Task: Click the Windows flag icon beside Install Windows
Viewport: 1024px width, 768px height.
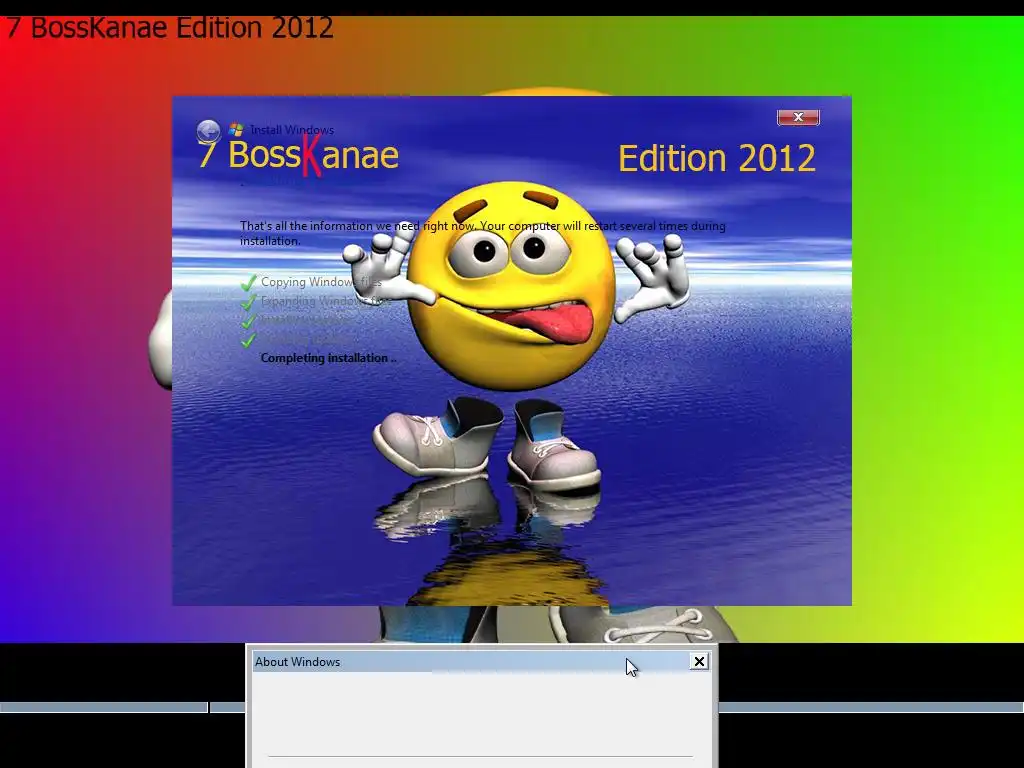Action: (x=236, y=129)
